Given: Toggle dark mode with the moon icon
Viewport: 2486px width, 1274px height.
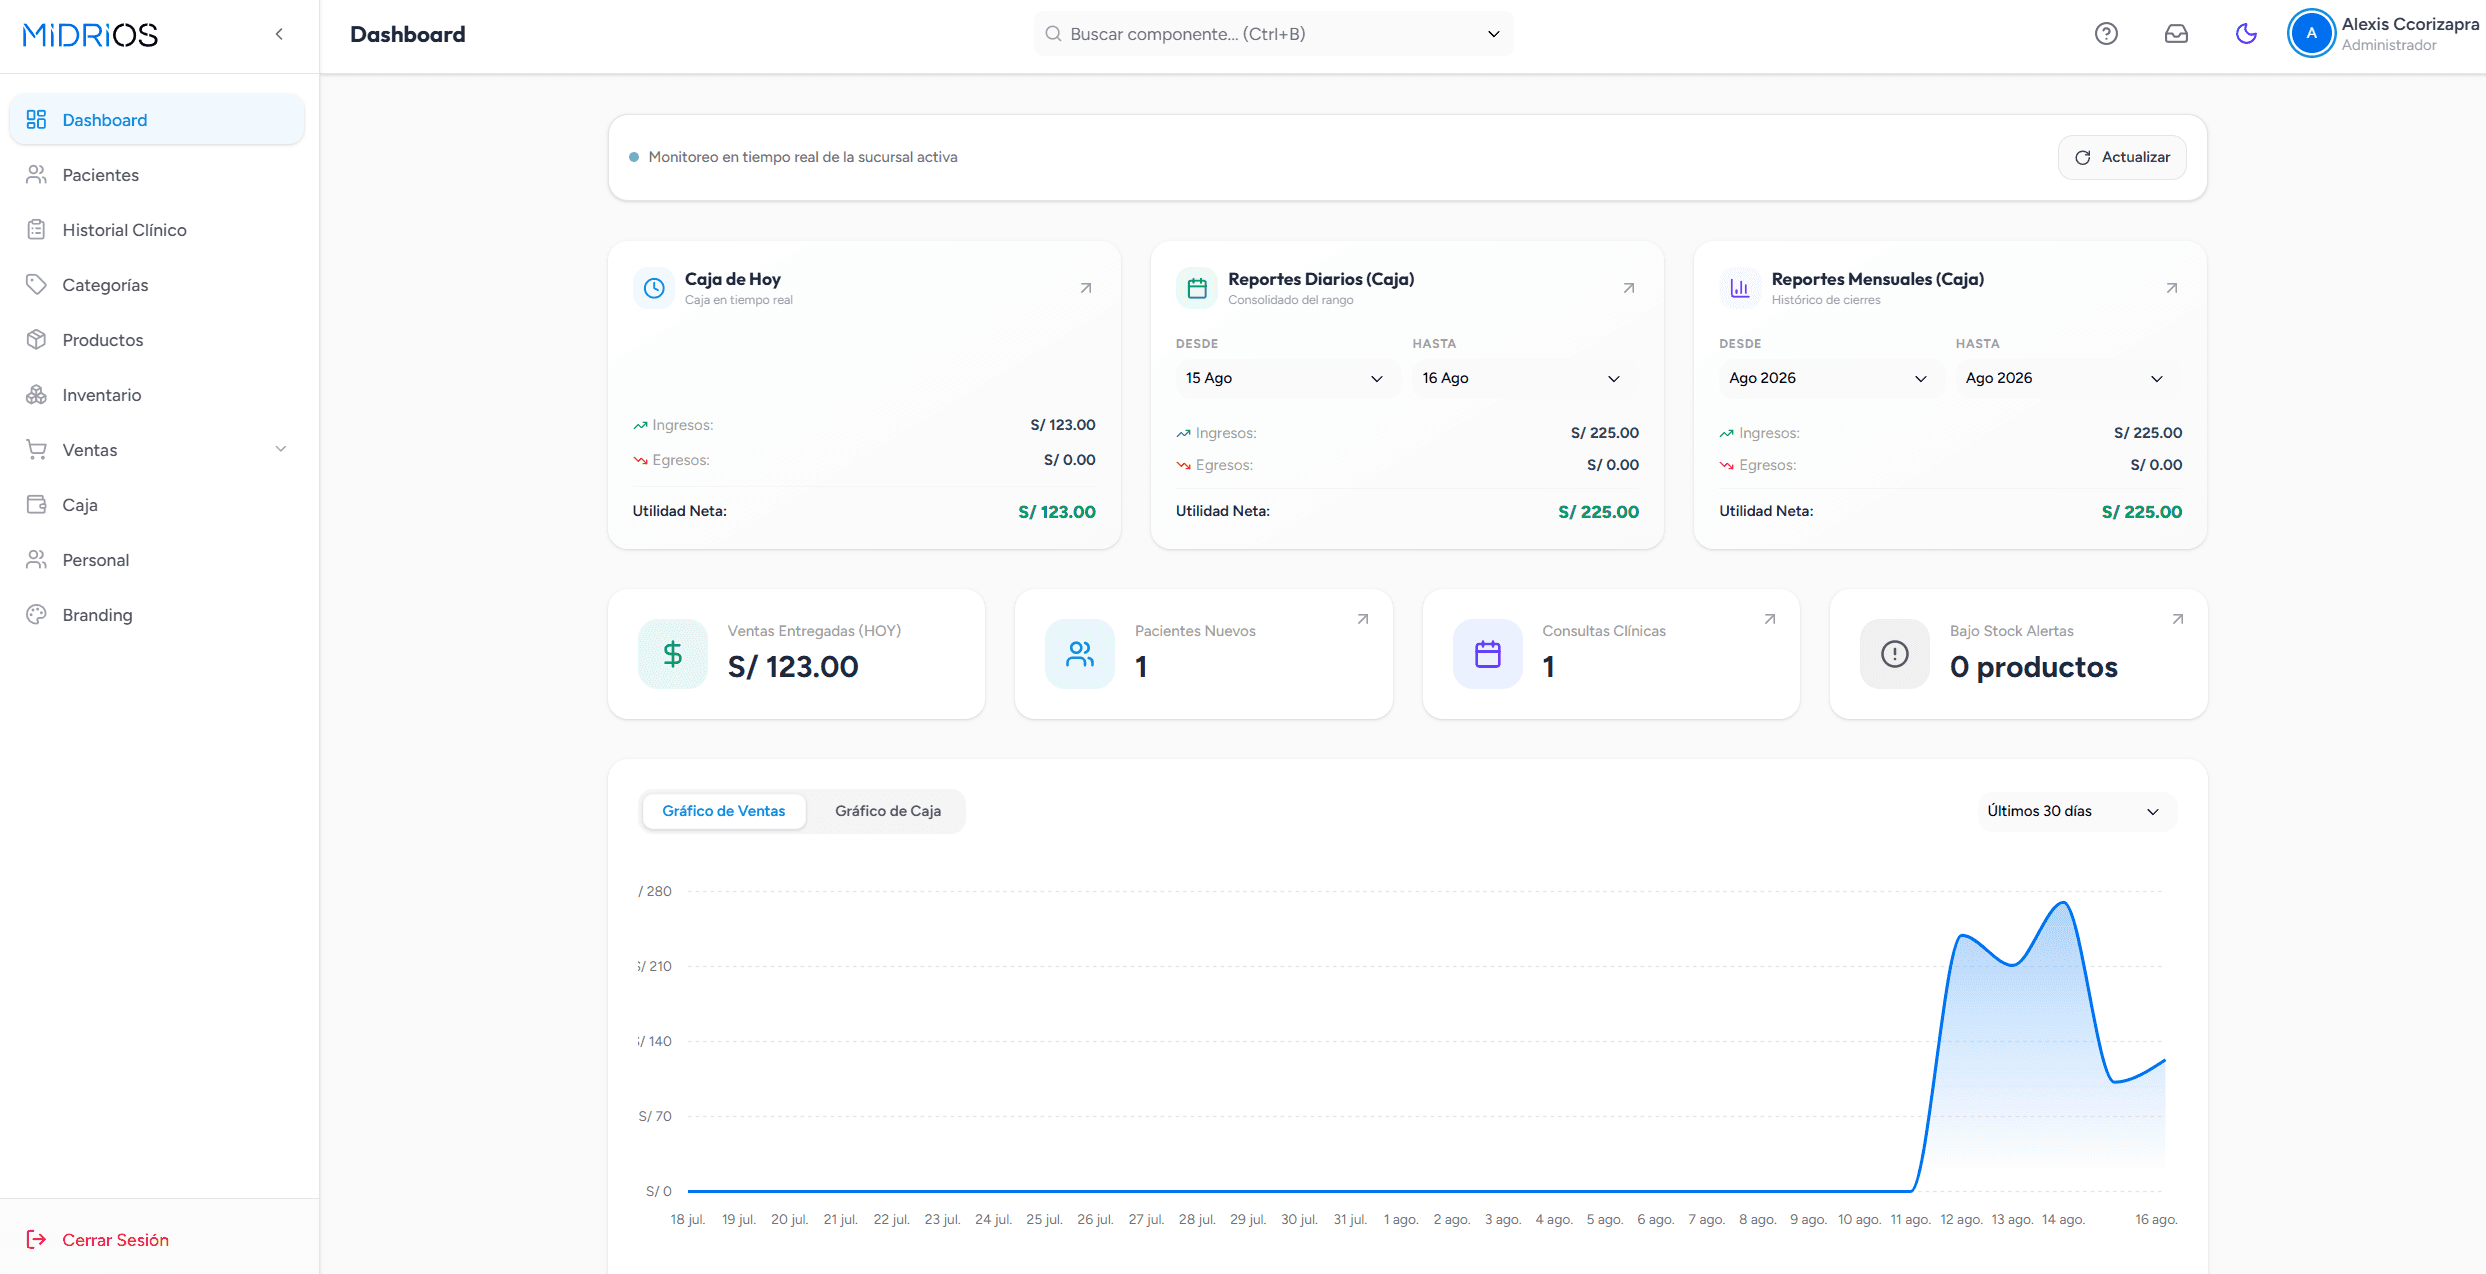Looking at the screenshot, I should point(2246,34).
